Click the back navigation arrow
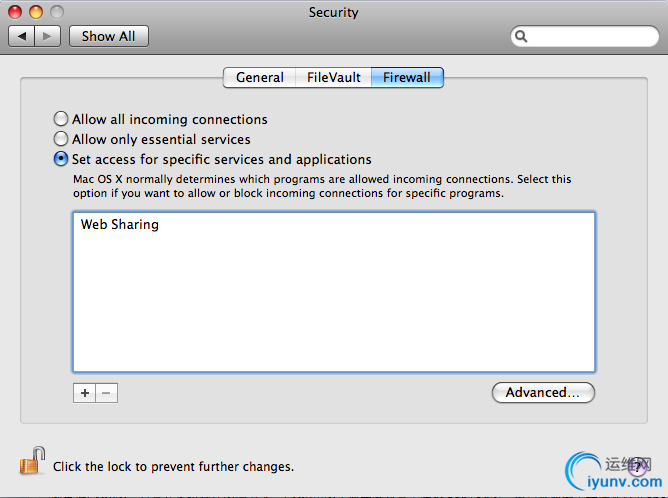Screen dimensions: 668x498 pyautogui.click(x=22, y=36)
